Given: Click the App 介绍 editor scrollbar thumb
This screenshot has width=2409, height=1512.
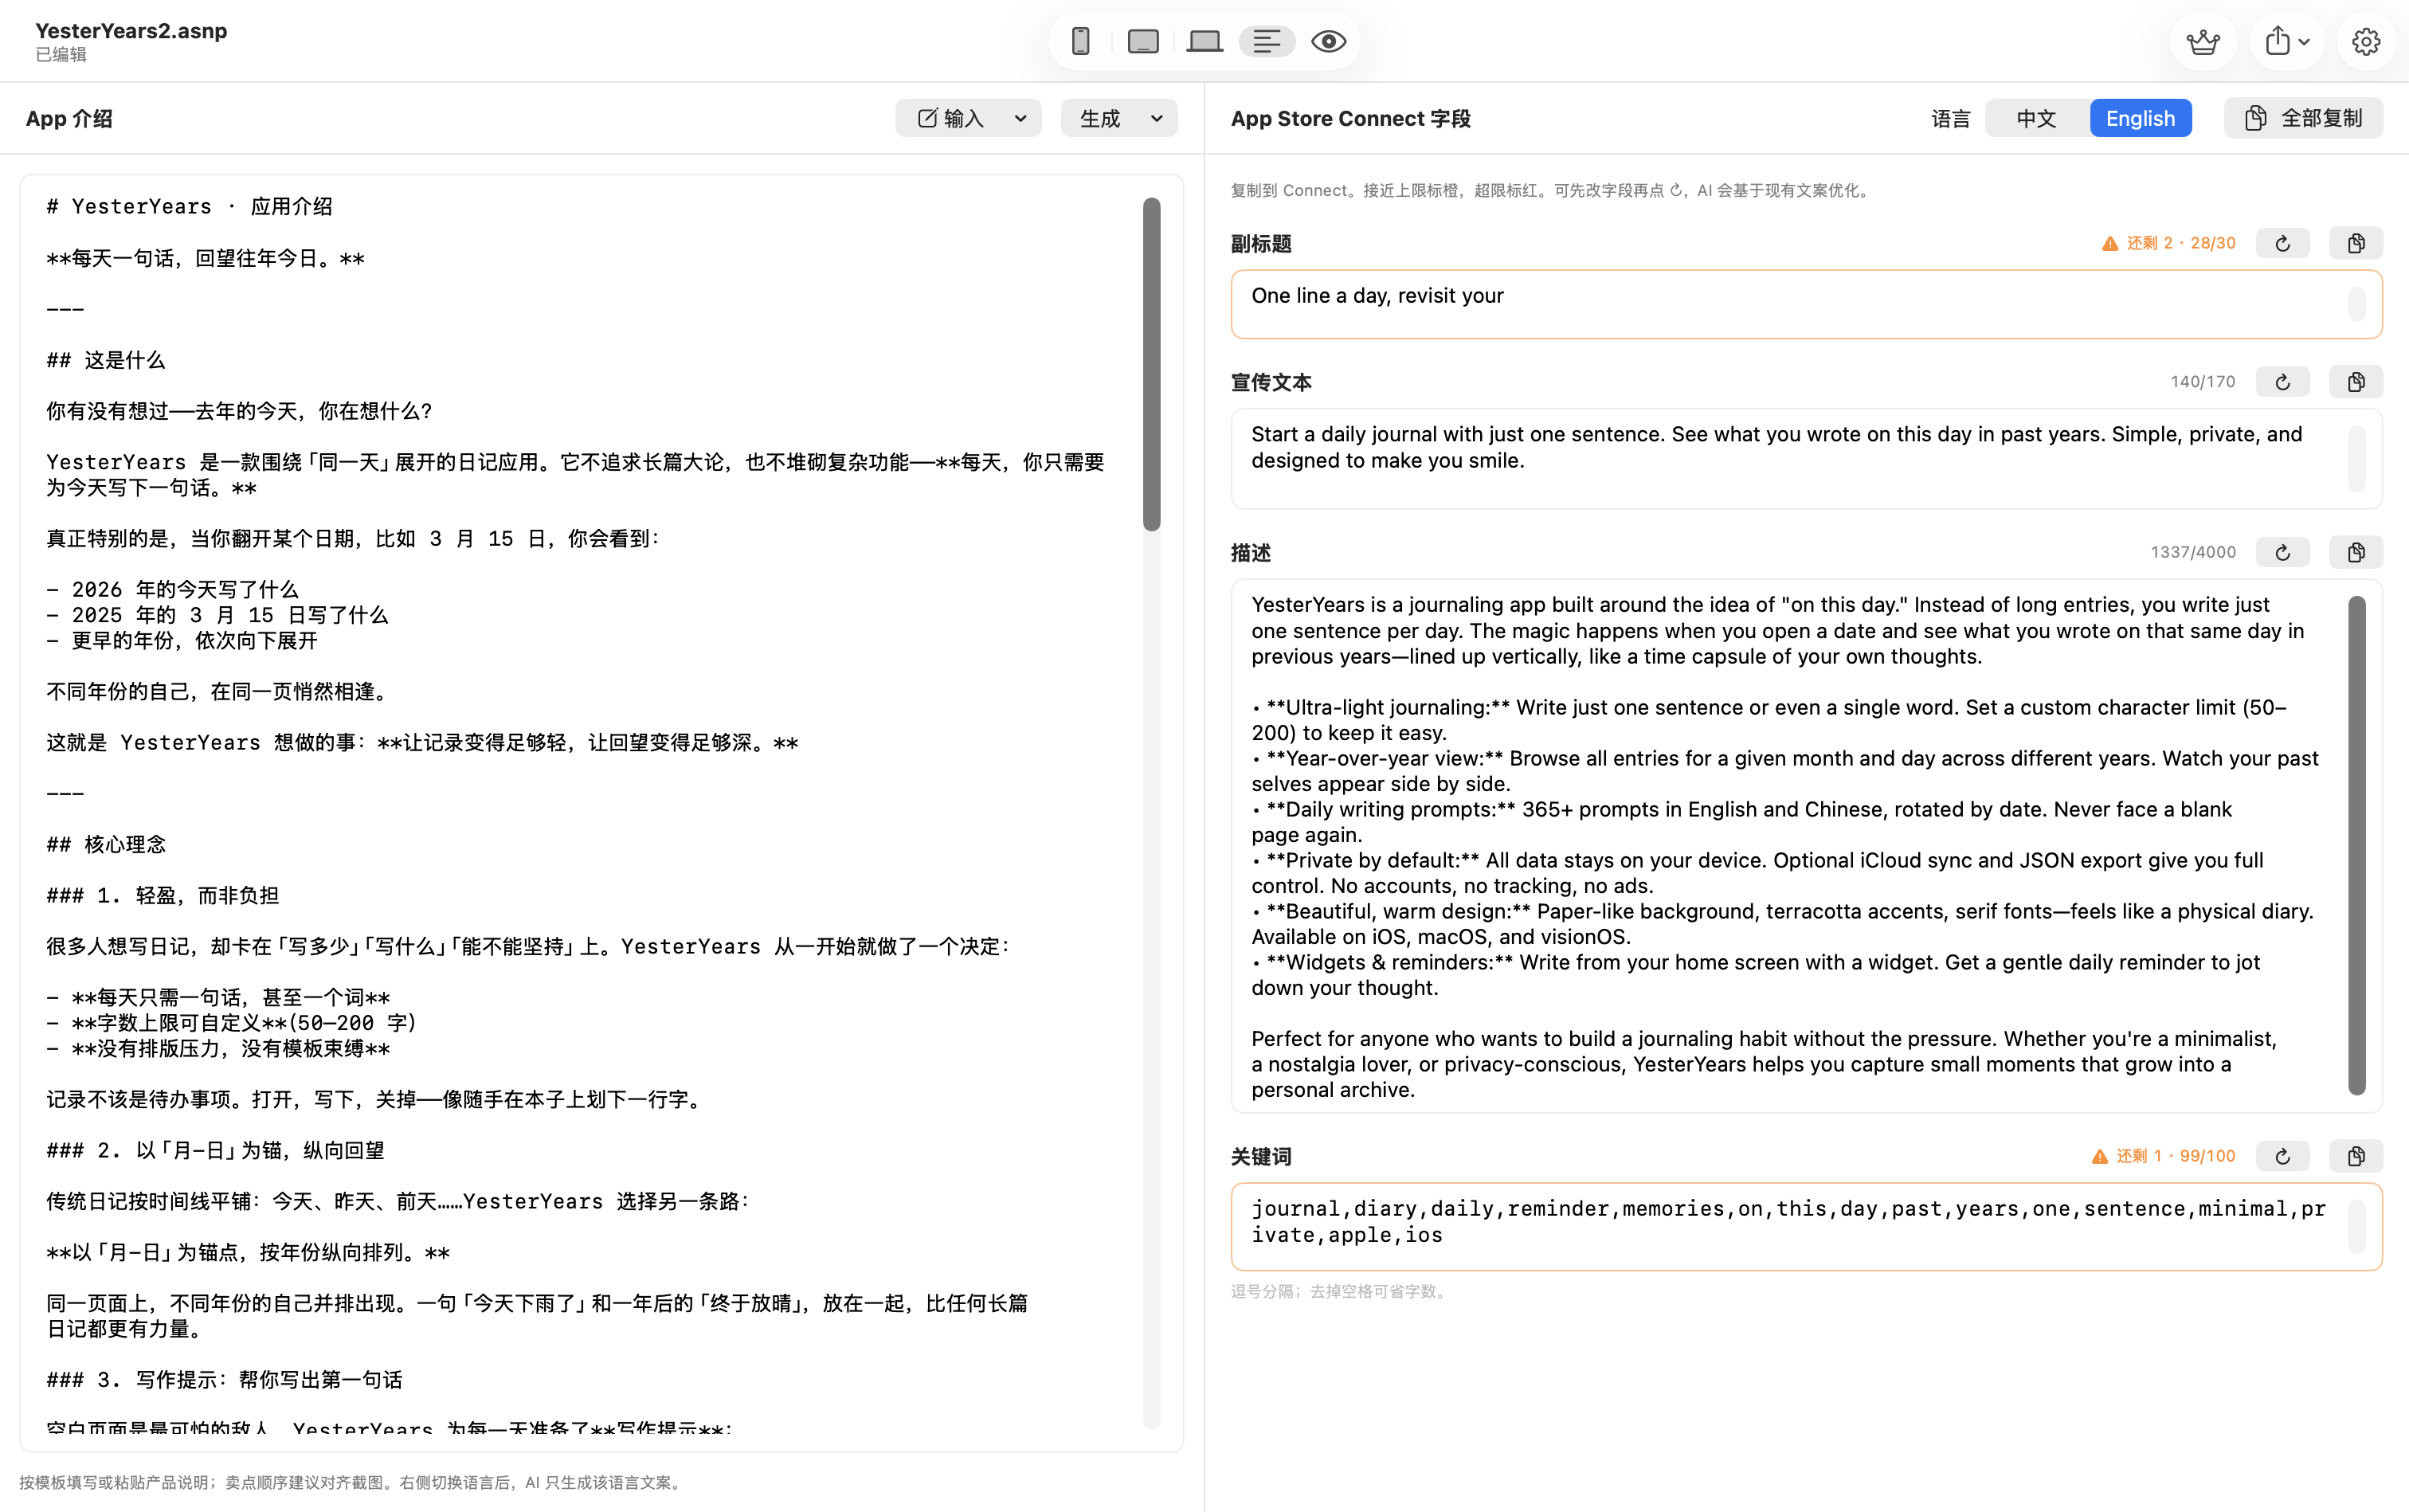Looking at the screenshot, I should click(1152, 364).
